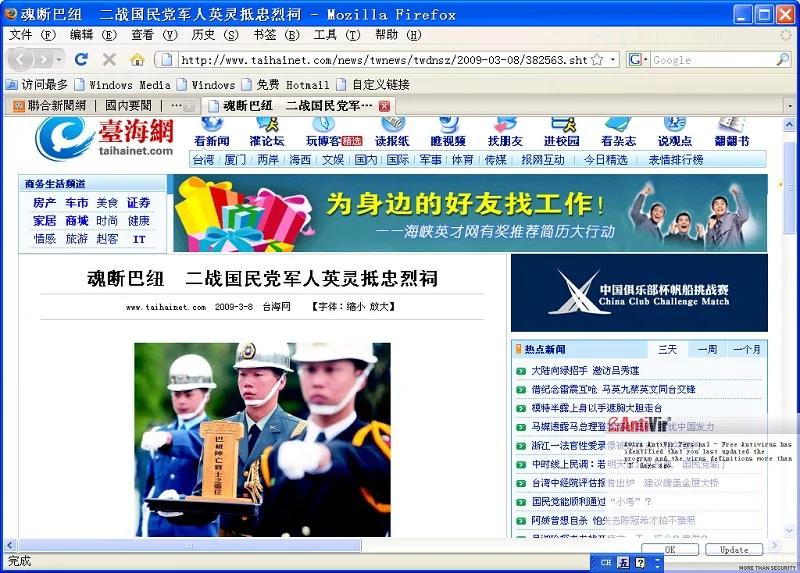Open the 书签 (B) menu
The width and height of the screenshot is (800, 573).
(276, 35)
